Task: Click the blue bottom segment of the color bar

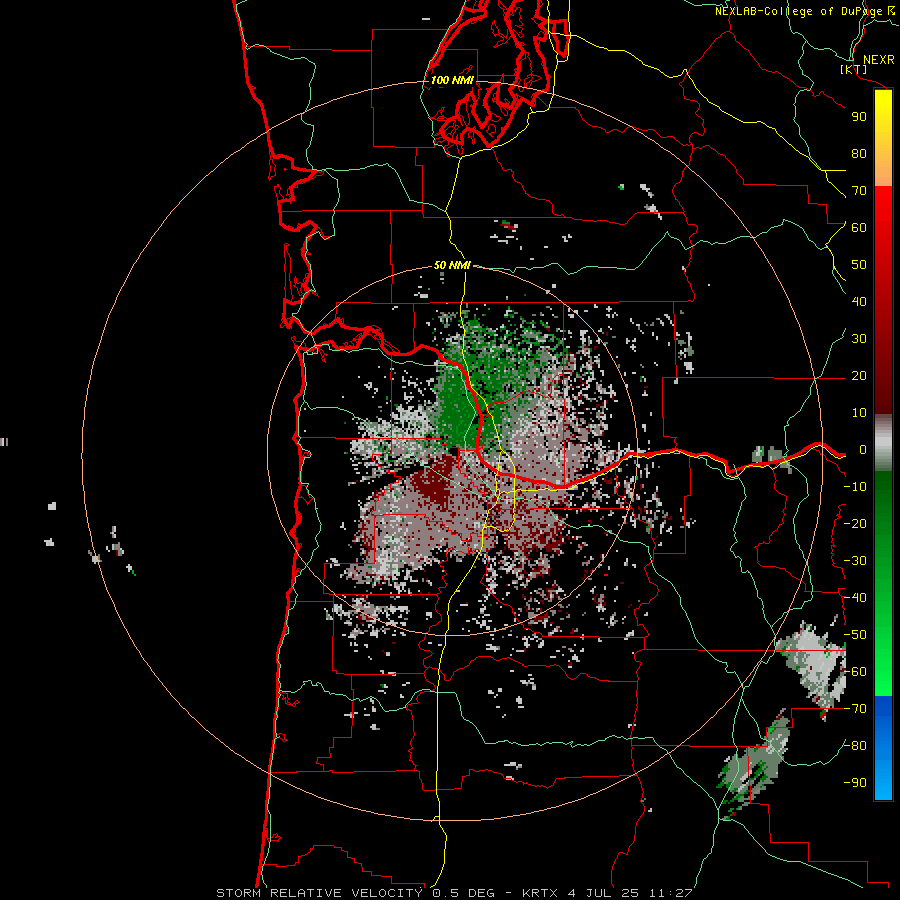Action: [883, 748]
